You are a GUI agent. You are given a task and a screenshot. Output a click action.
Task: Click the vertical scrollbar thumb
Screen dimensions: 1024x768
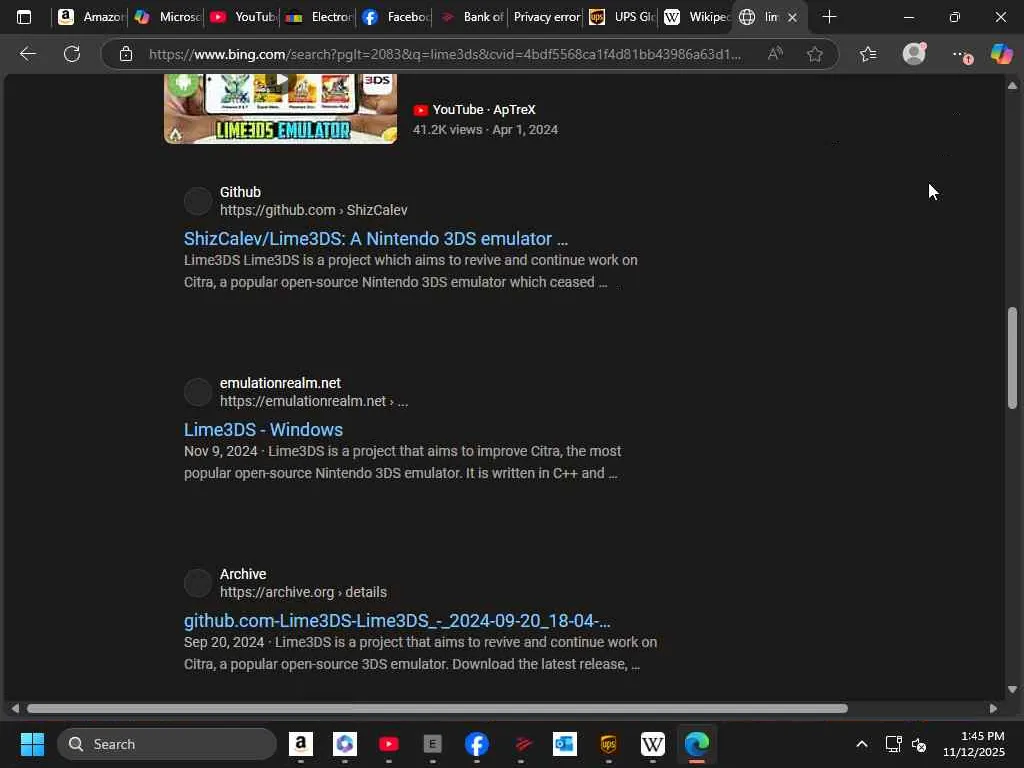pyautogui.click(x=1012, y=358)
